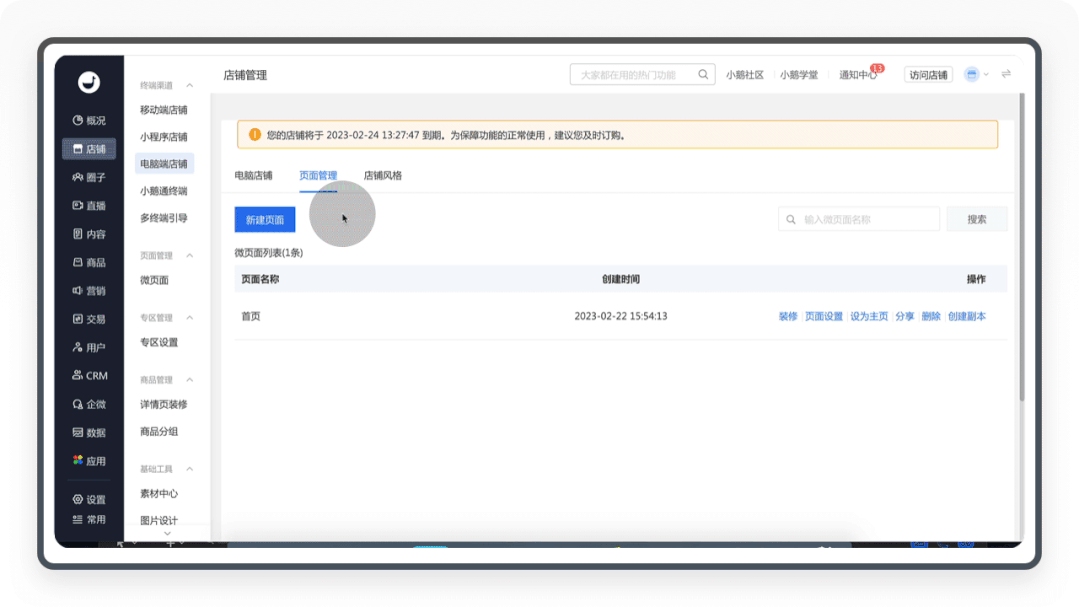This screenshot has width=1079, height=607.
Task: Click 分享 for 首页
Action: pyautogui.click(x=904, y=316)
